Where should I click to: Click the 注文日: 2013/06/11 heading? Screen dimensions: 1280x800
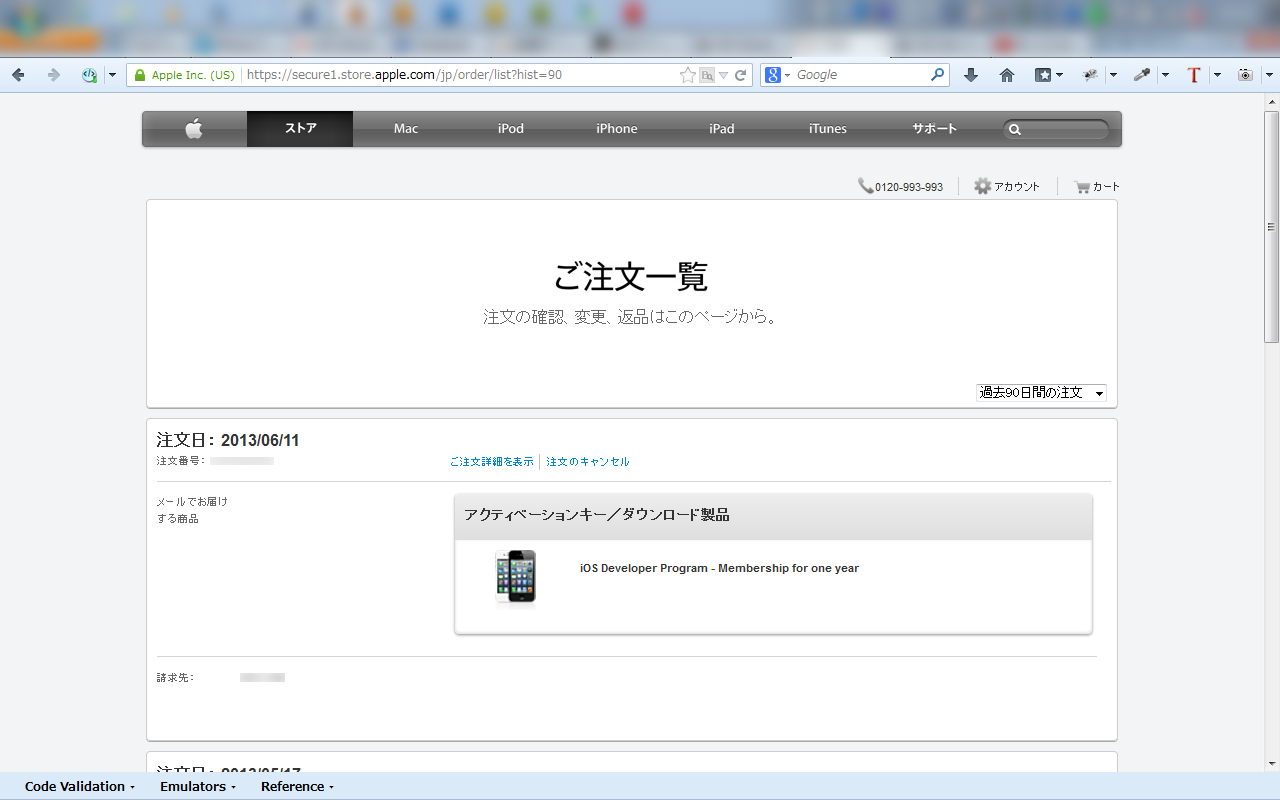point(228,440)
